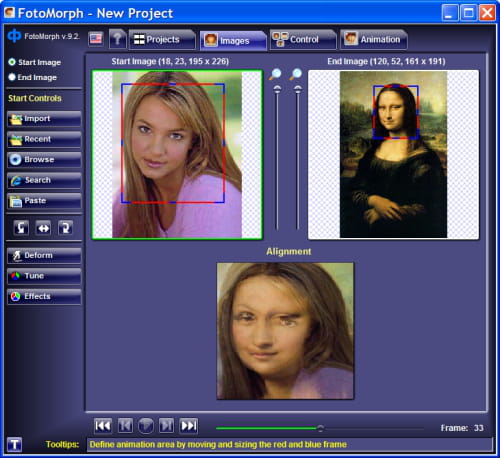Image resolution: width=500 pixels, height=458 pixels.
Task: Play the morph animation
Action: [x=146, y=426]
